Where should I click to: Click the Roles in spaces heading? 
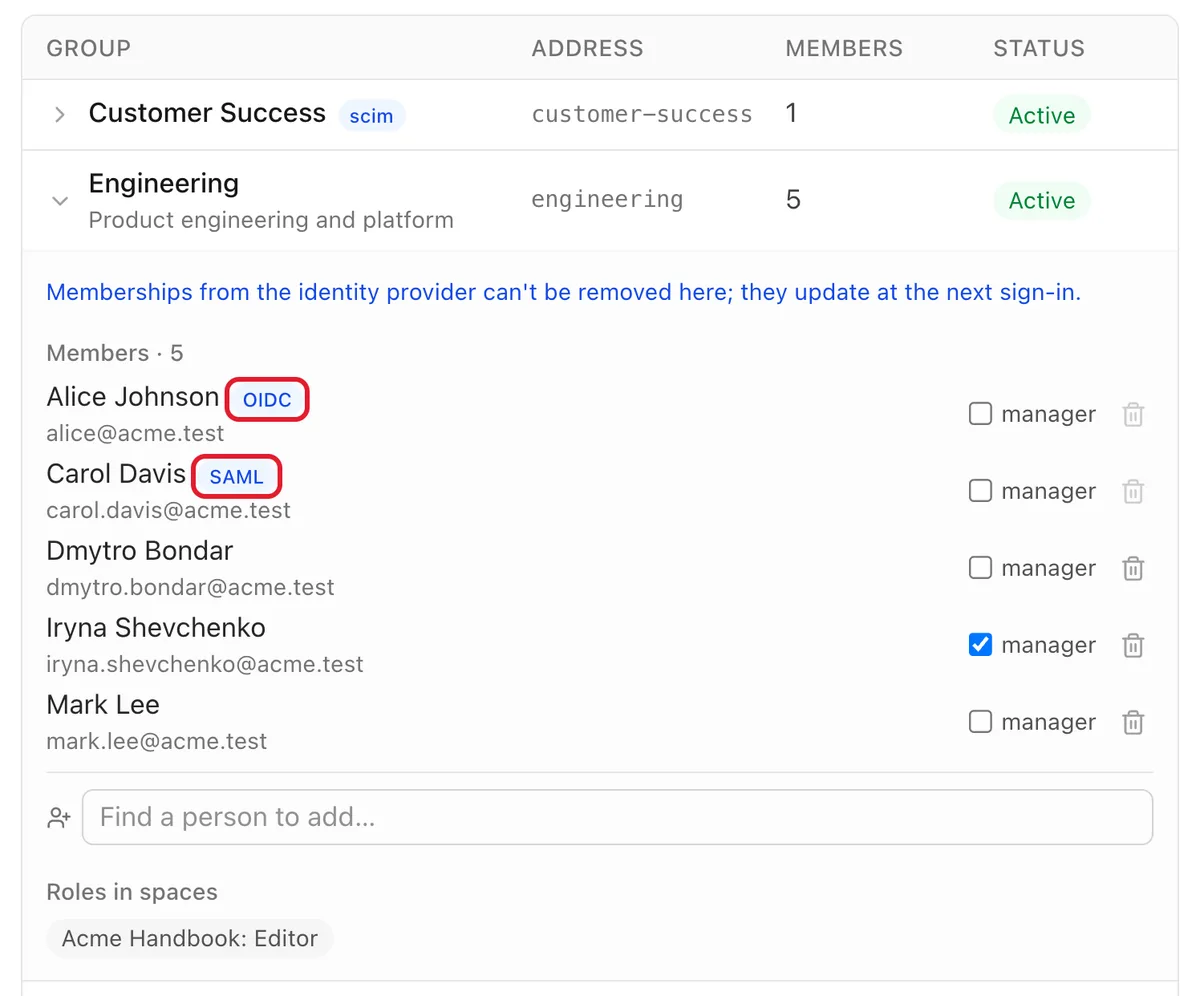[132, 892]
